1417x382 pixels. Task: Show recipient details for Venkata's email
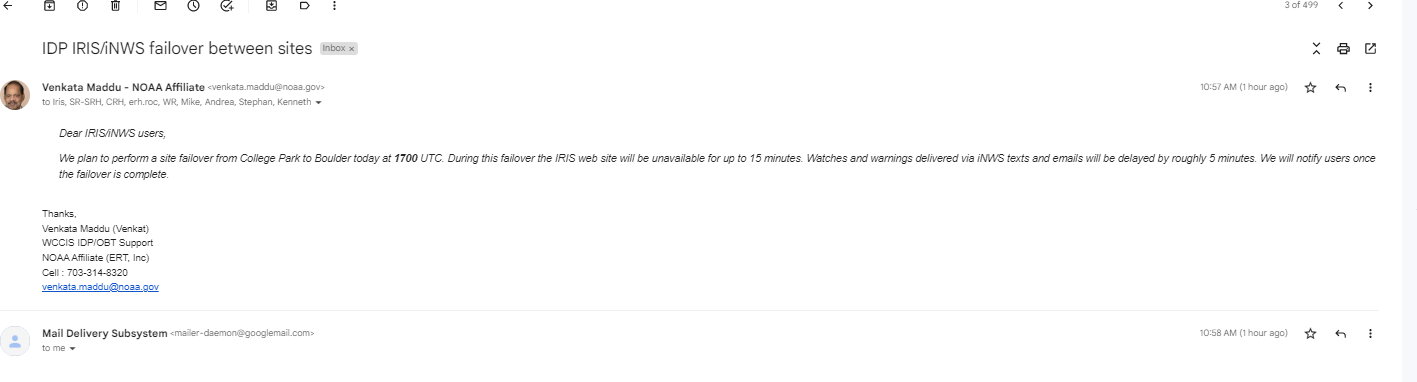[x=318, y=102]
